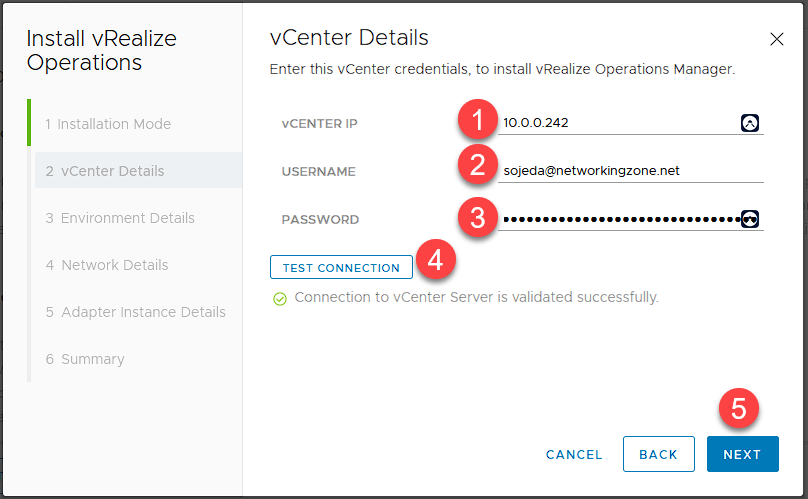Click the red step 1 callout badge

478,122
